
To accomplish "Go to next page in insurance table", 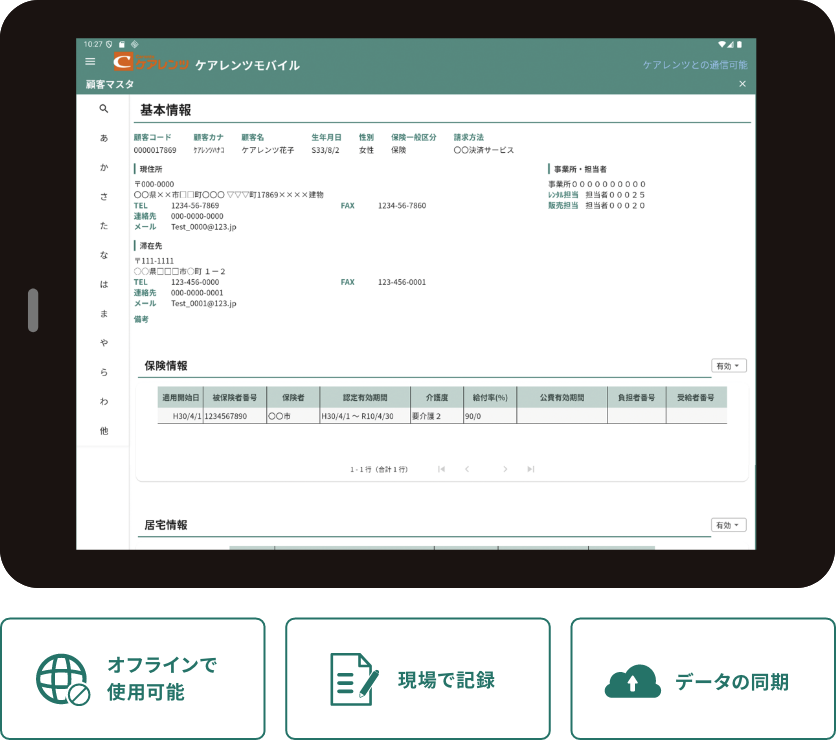I will (x=505, y=469).
